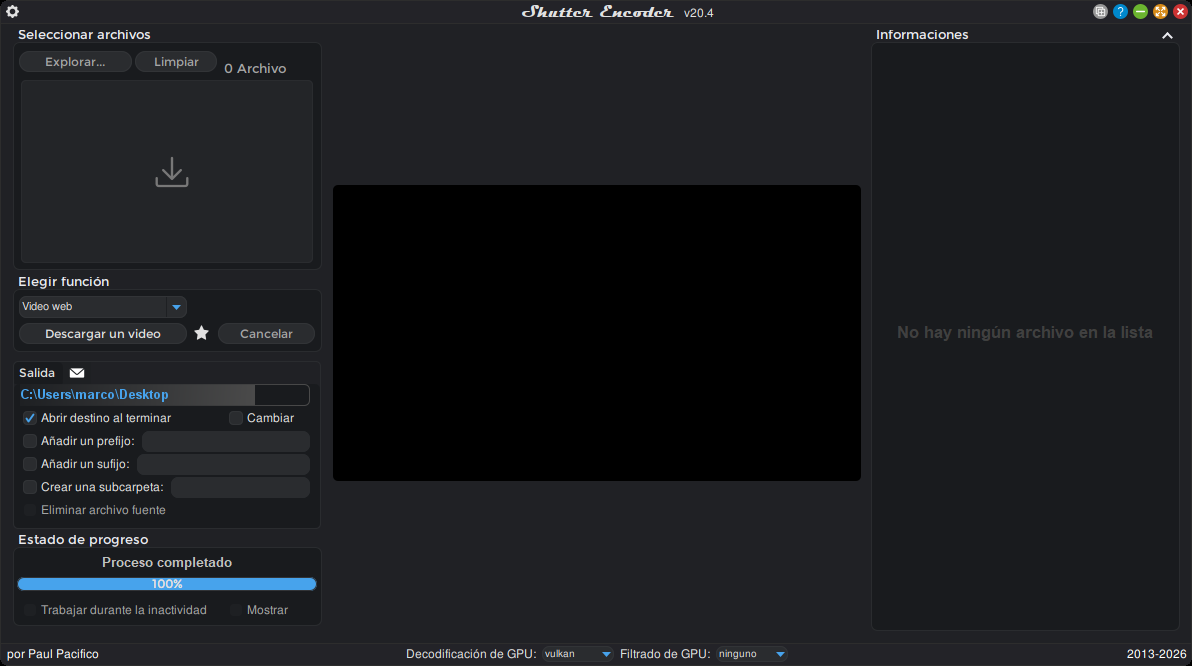Uncheck "Abrir destino al terminar"
Viewport: 1192px width, 666px height.
click(x=30, y=418)
